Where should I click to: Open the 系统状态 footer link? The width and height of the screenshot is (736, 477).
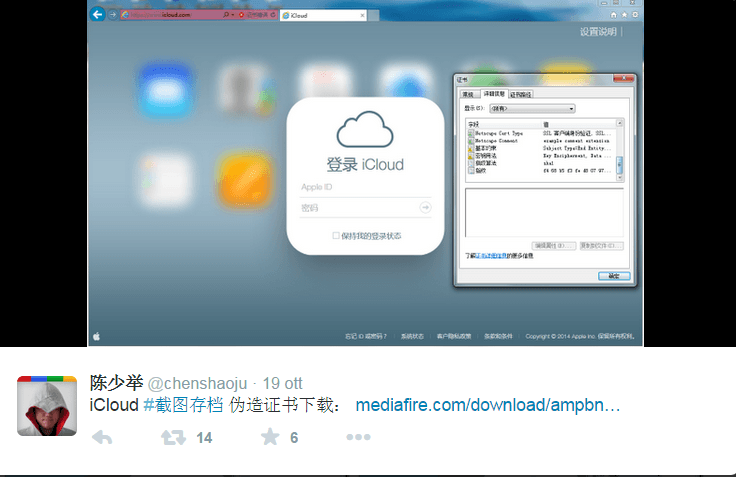tap(412, 336)
